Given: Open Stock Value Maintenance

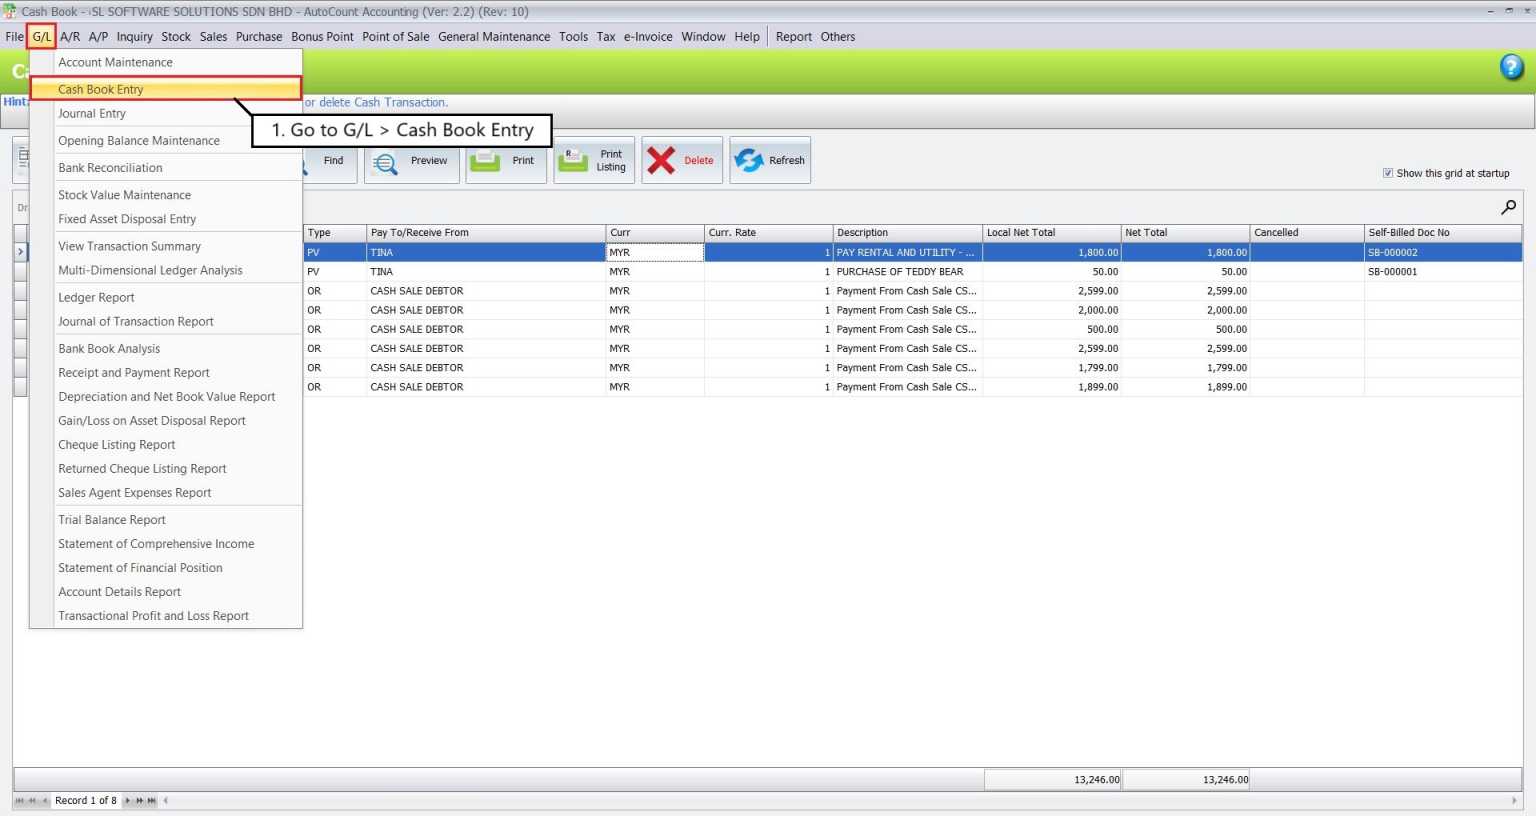Looking at the screenshot, I should pos(166,195).
